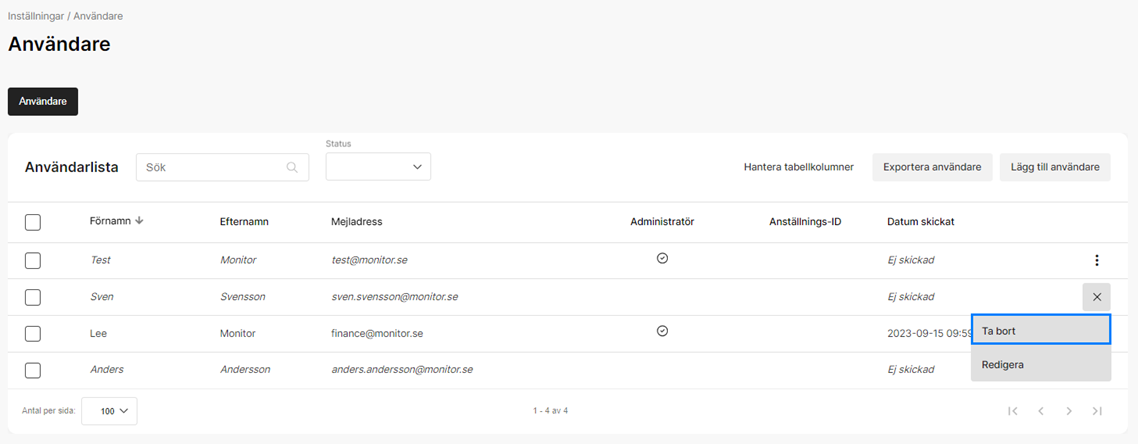Go to the next page
Viewport: 1138px width, 444px height.
[1069, 411]
